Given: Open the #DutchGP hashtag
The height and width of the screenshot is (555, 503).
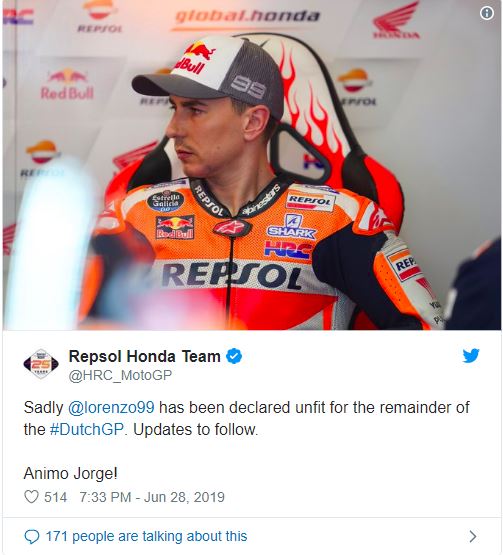Looking at the screenshot, I should (x=87, y=430).
